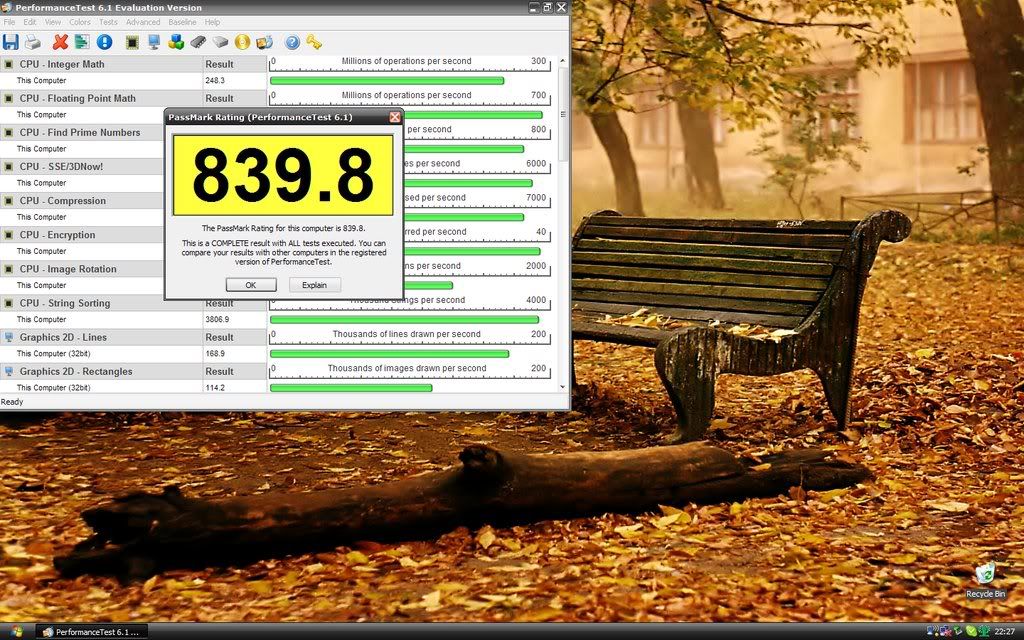Open the Edit menu

(x=30, y=22)
